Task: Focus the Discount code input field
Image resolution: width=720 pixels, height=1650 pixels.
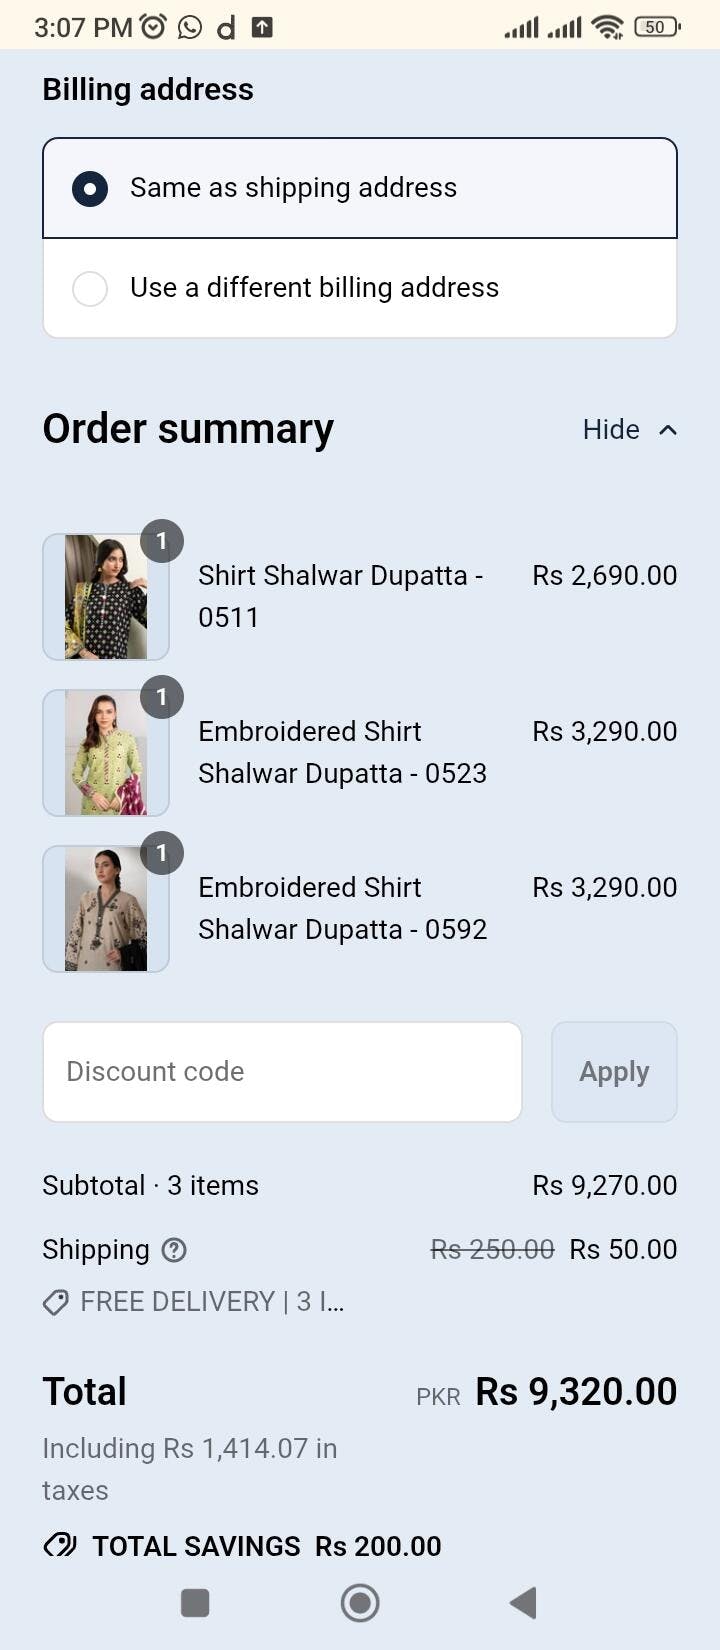Action: 282,1072
